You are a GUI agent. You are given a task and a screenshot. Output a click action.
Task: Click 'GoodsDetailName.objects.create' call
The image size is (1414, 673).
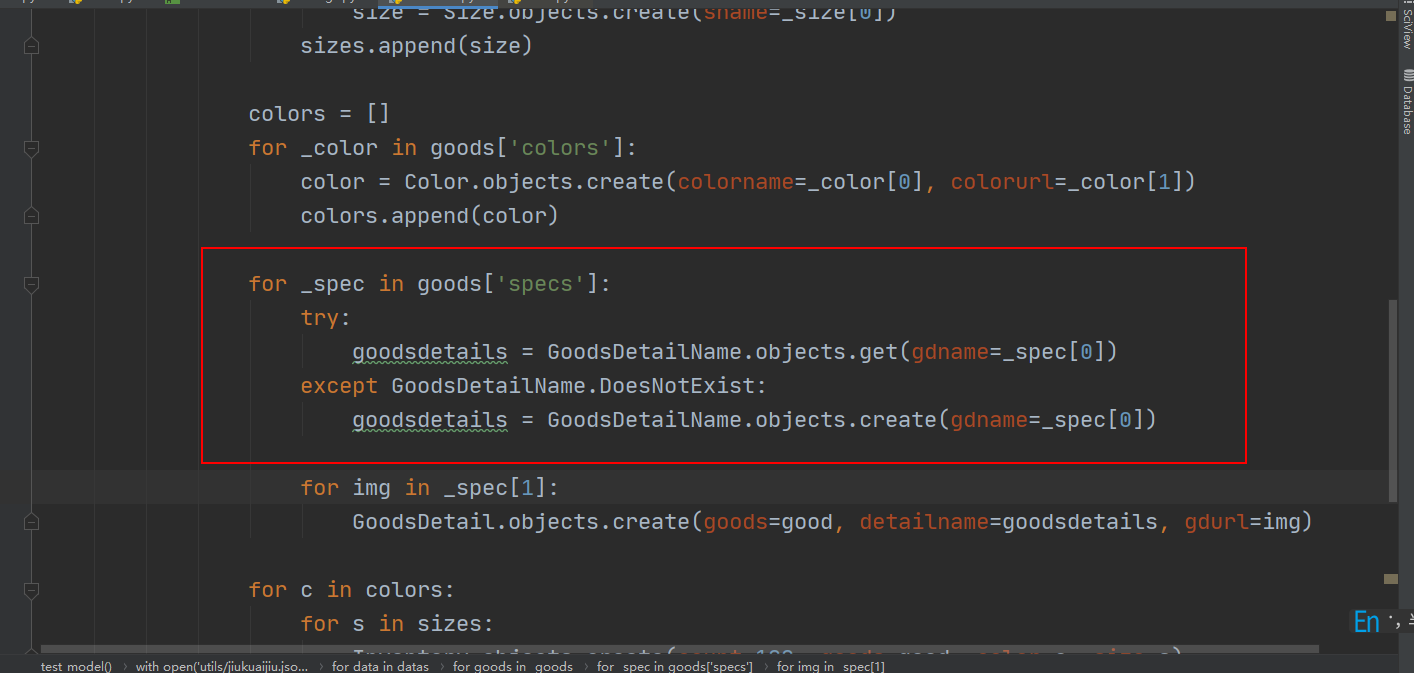click(741, 420)
